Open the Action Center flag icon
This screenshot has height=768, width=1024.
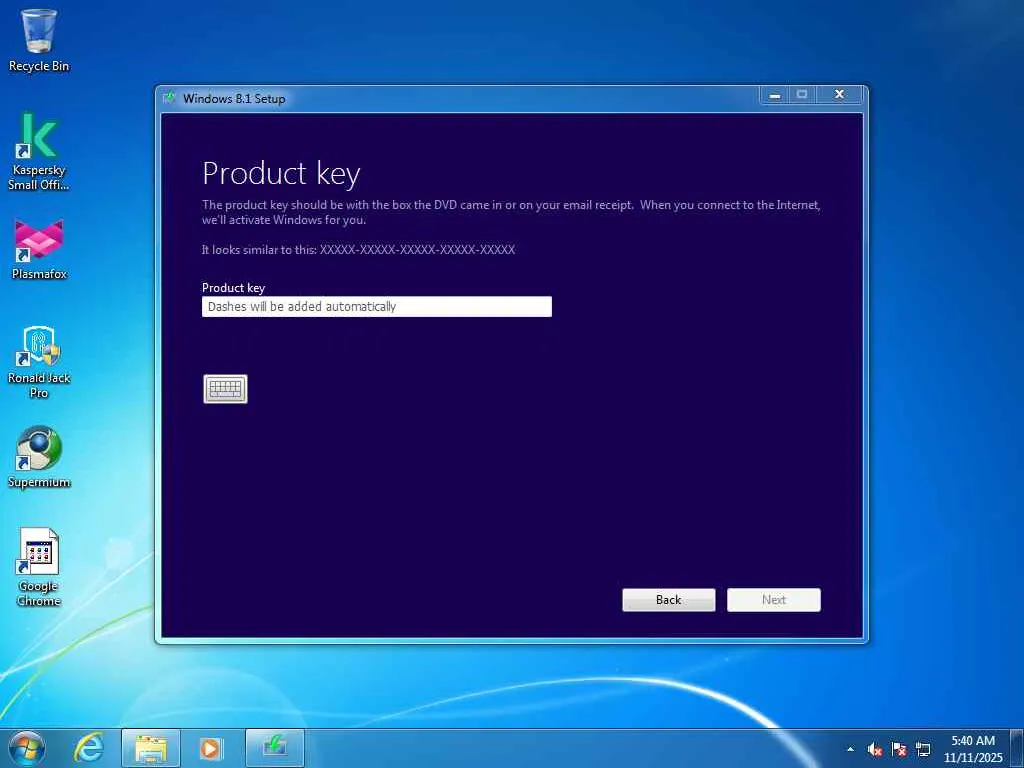[899, 749]
